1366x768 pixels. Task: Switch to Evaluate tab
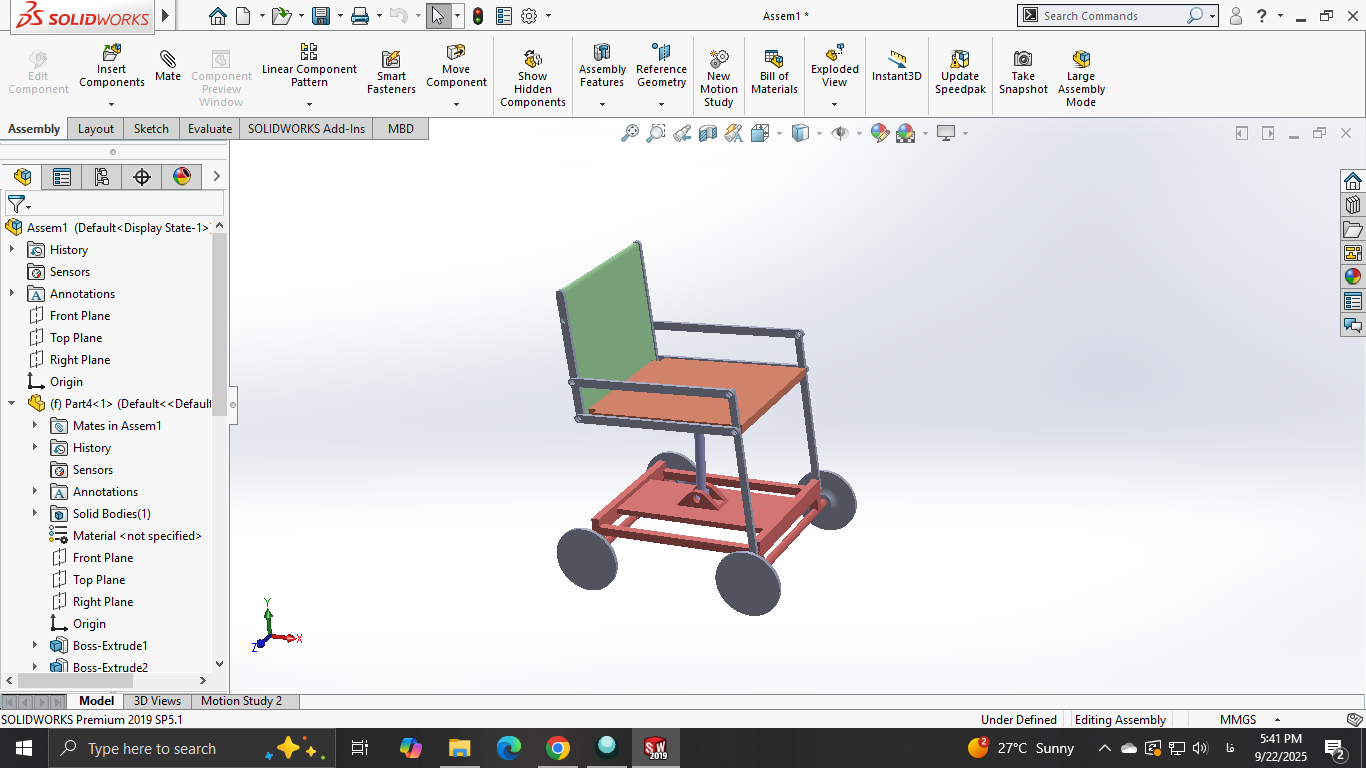(210, 128)
